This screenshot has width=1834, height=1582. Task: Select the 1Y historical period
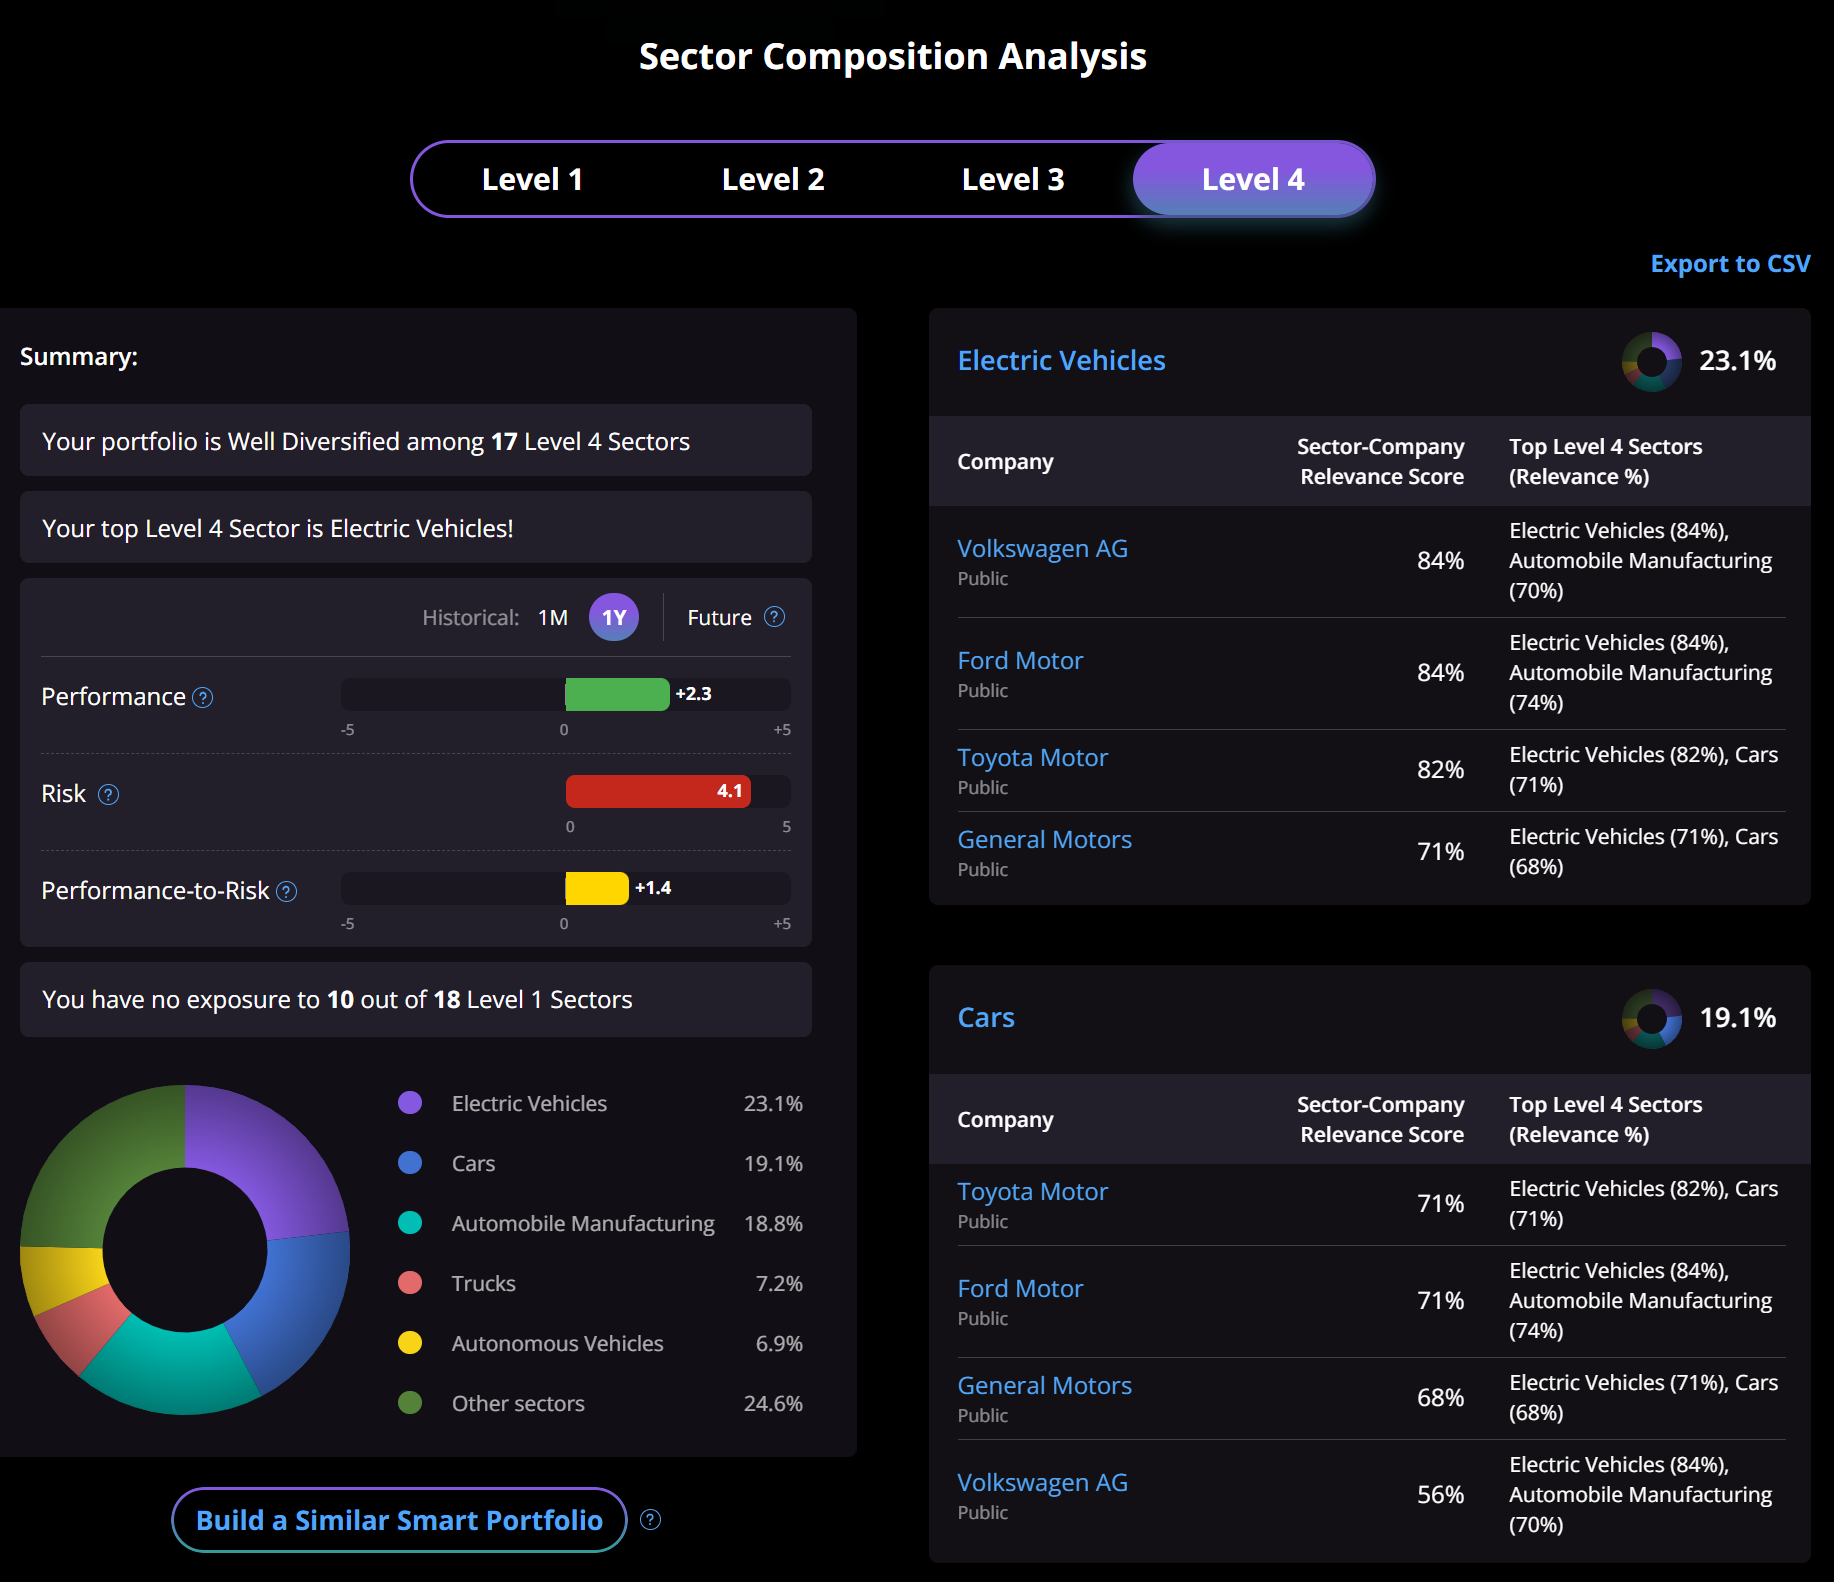(614, 617)
